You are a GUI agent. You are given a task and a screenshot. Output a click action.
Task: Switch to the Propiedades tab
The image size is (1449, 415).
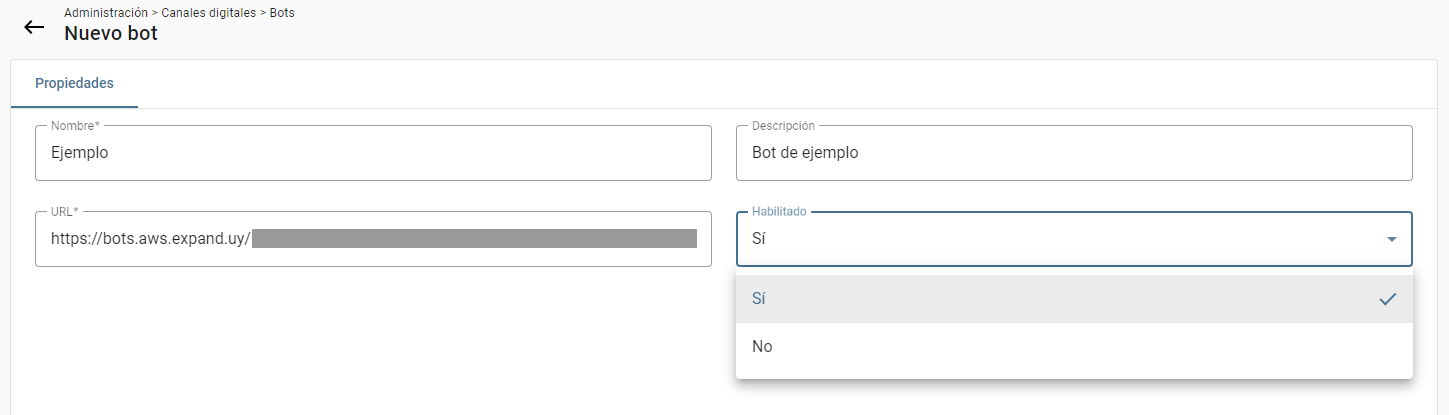pos(74,83)
